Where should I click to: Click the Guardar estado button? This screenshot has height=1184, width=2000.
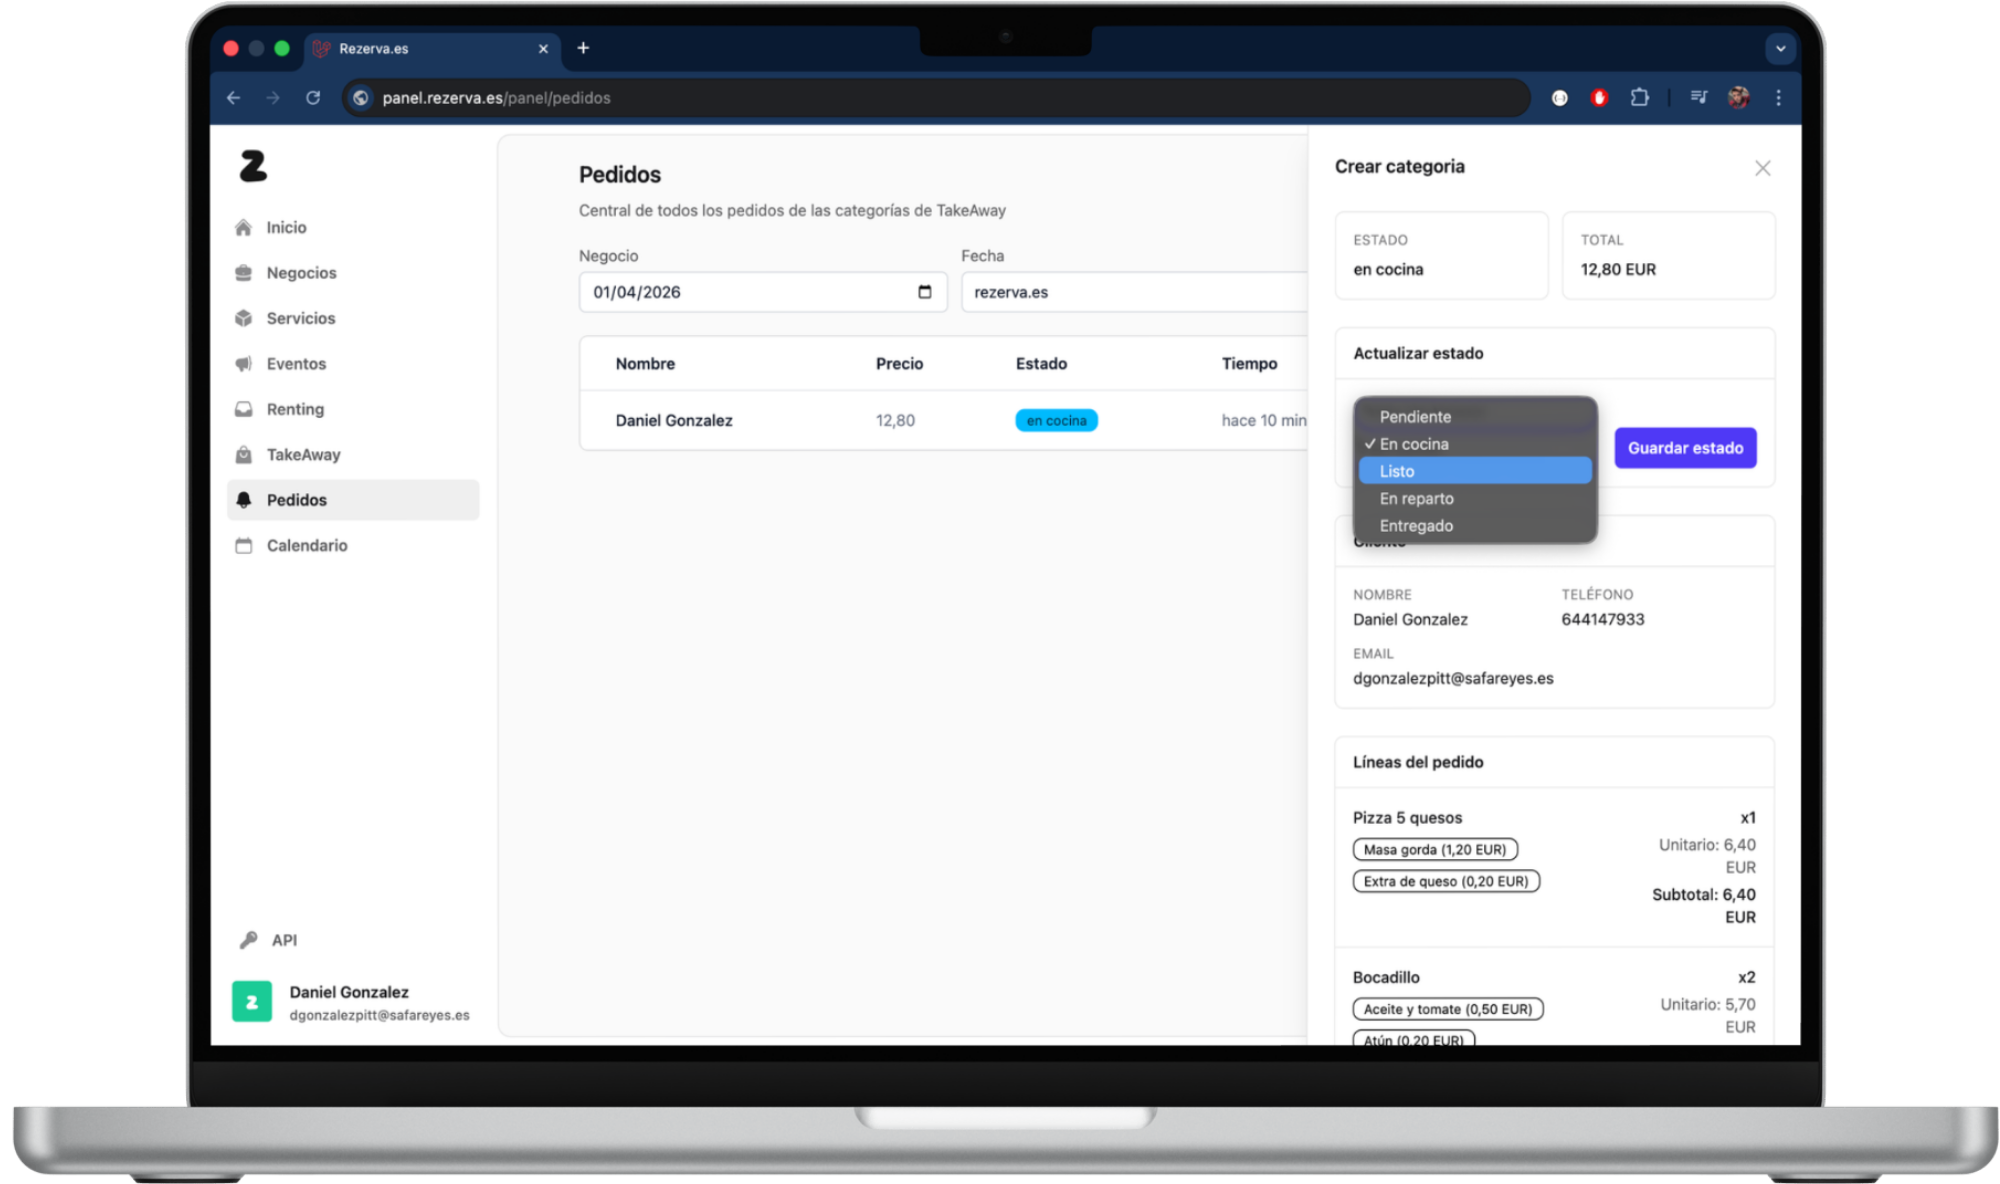(1685, 448)
